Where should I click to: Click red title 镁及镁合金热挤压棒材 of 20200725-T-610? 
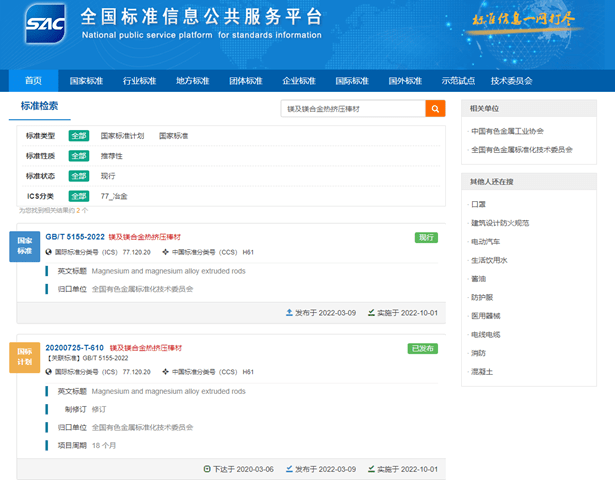tap(146, 348)
